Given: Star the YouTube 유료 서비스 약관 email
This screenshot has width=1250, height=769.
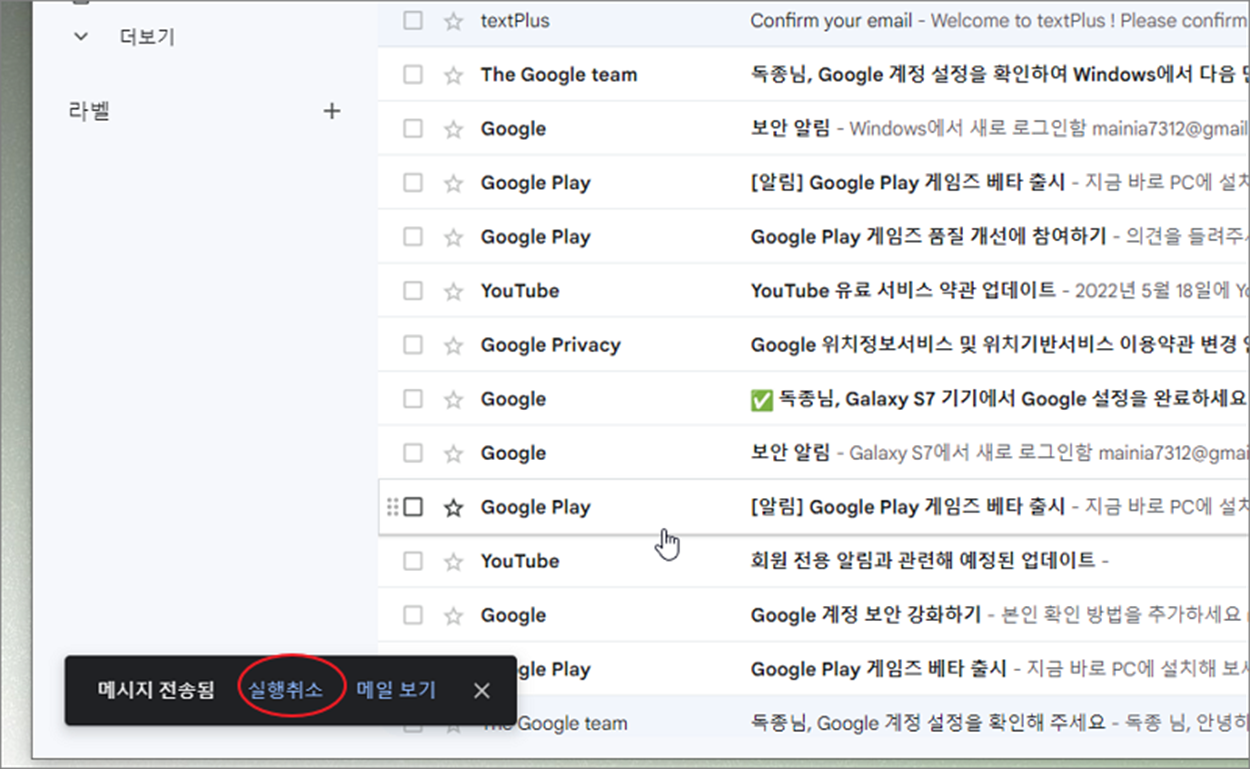Looking at the screenshot, I should point(454,291).
